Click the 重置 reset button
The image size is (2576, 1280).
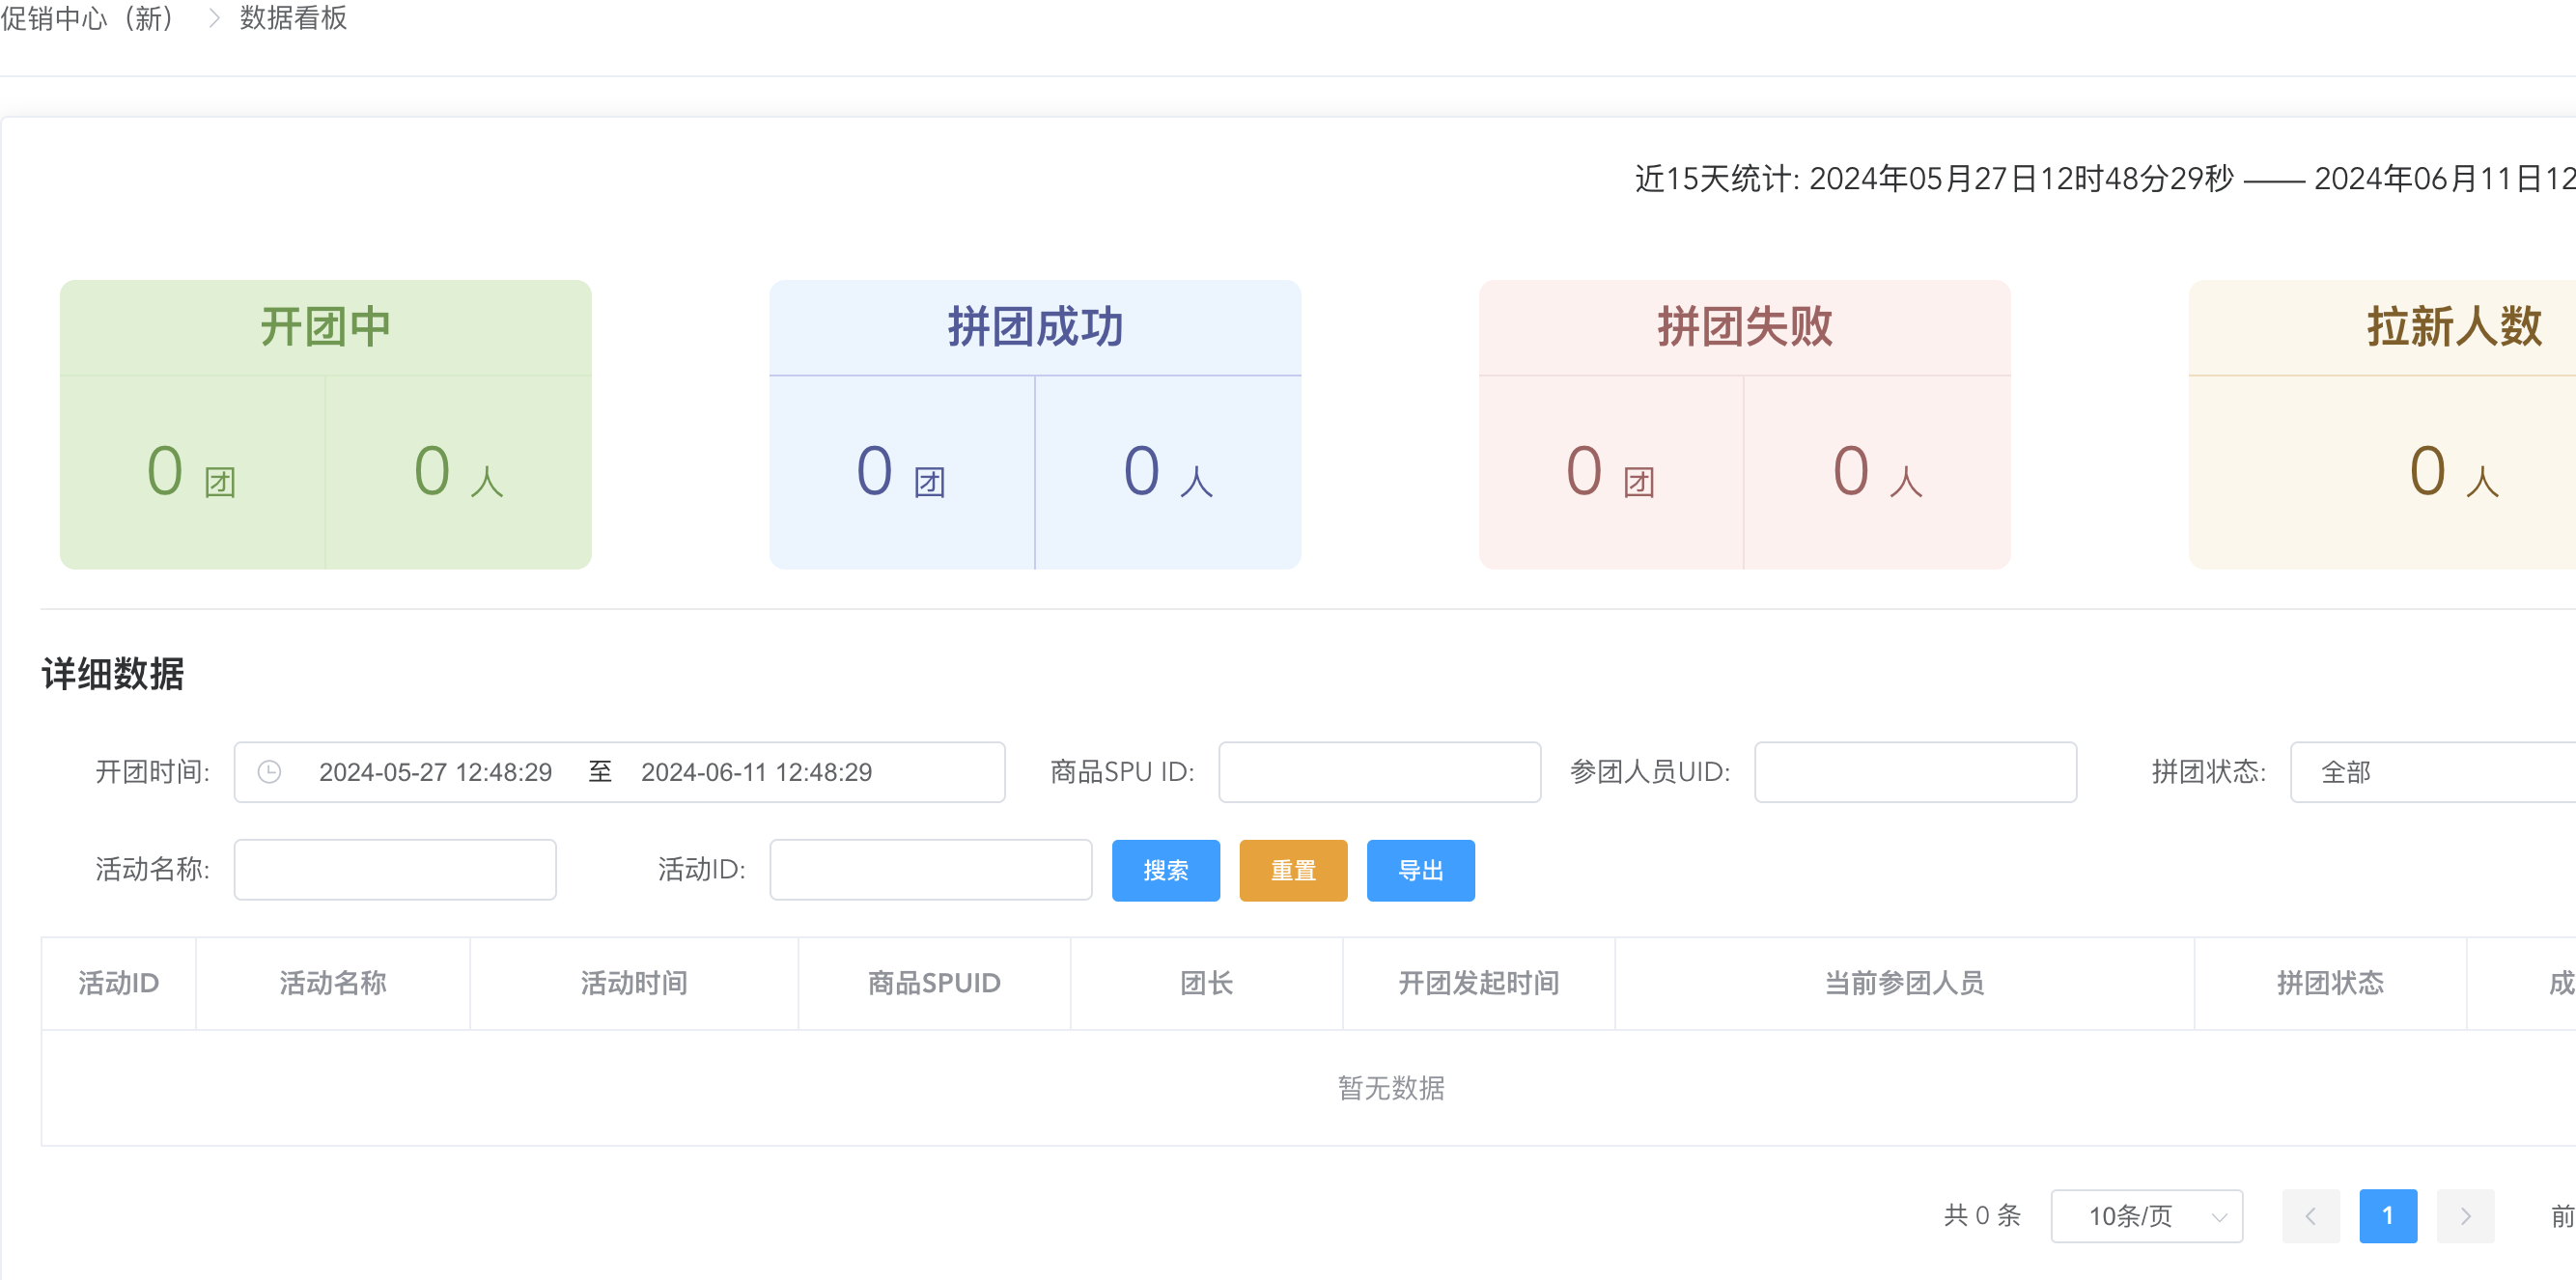point(1293,870)
